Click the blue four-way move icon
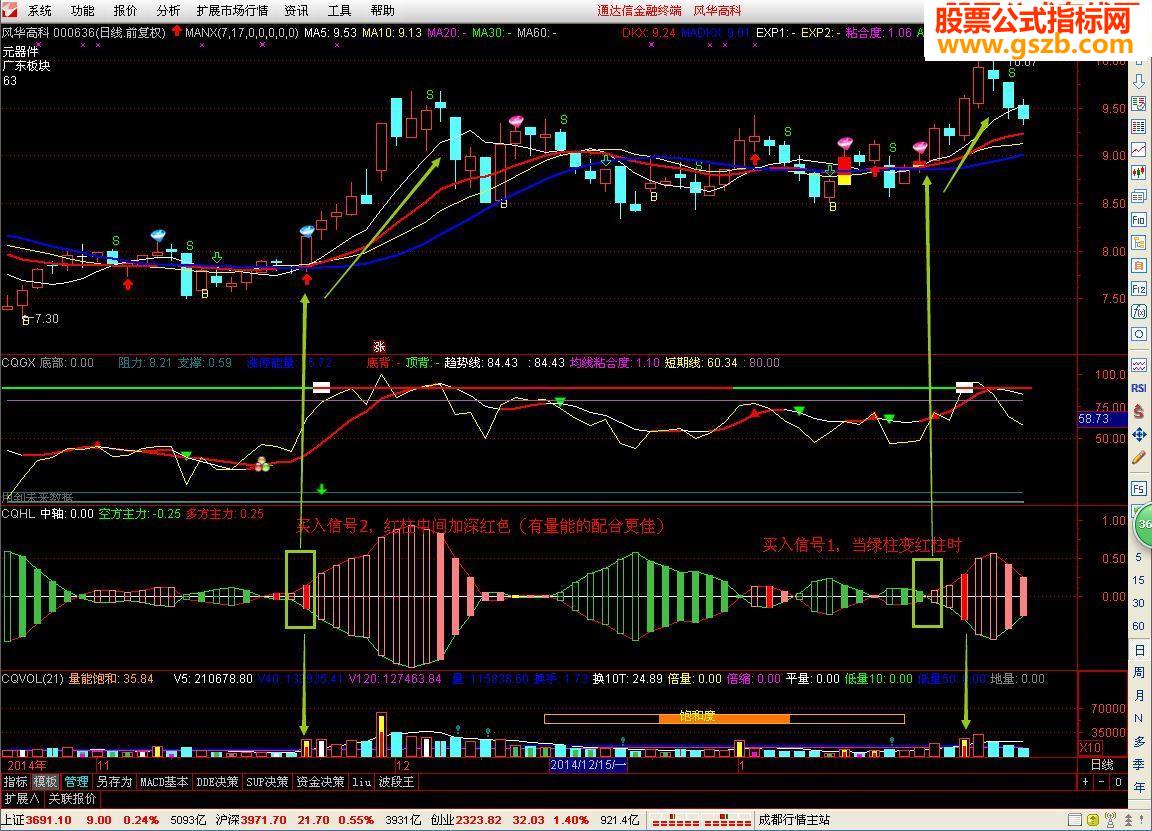Image resolution: width=1152 pixels, height=831 pixels. pos(1139,435)
